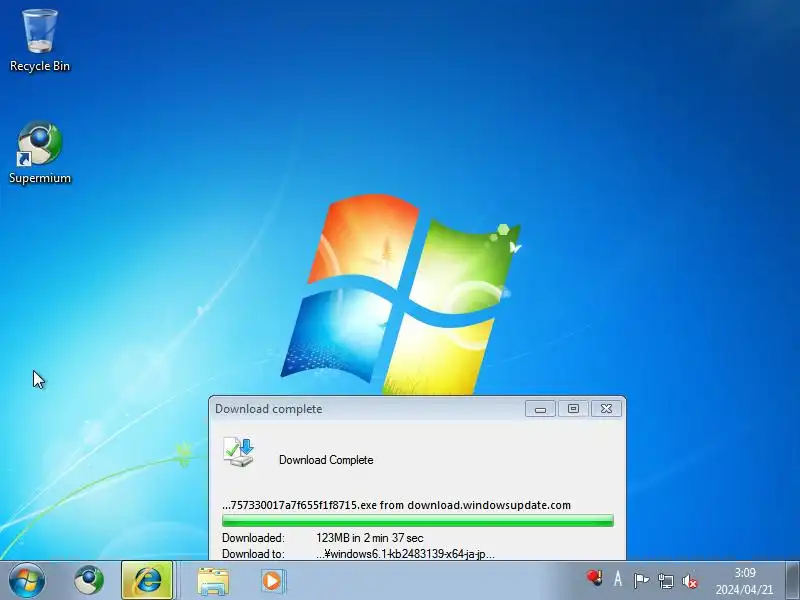Launch Windows Media Player from taskbar
Screen dimensions: 800x600
coord(272,581)
